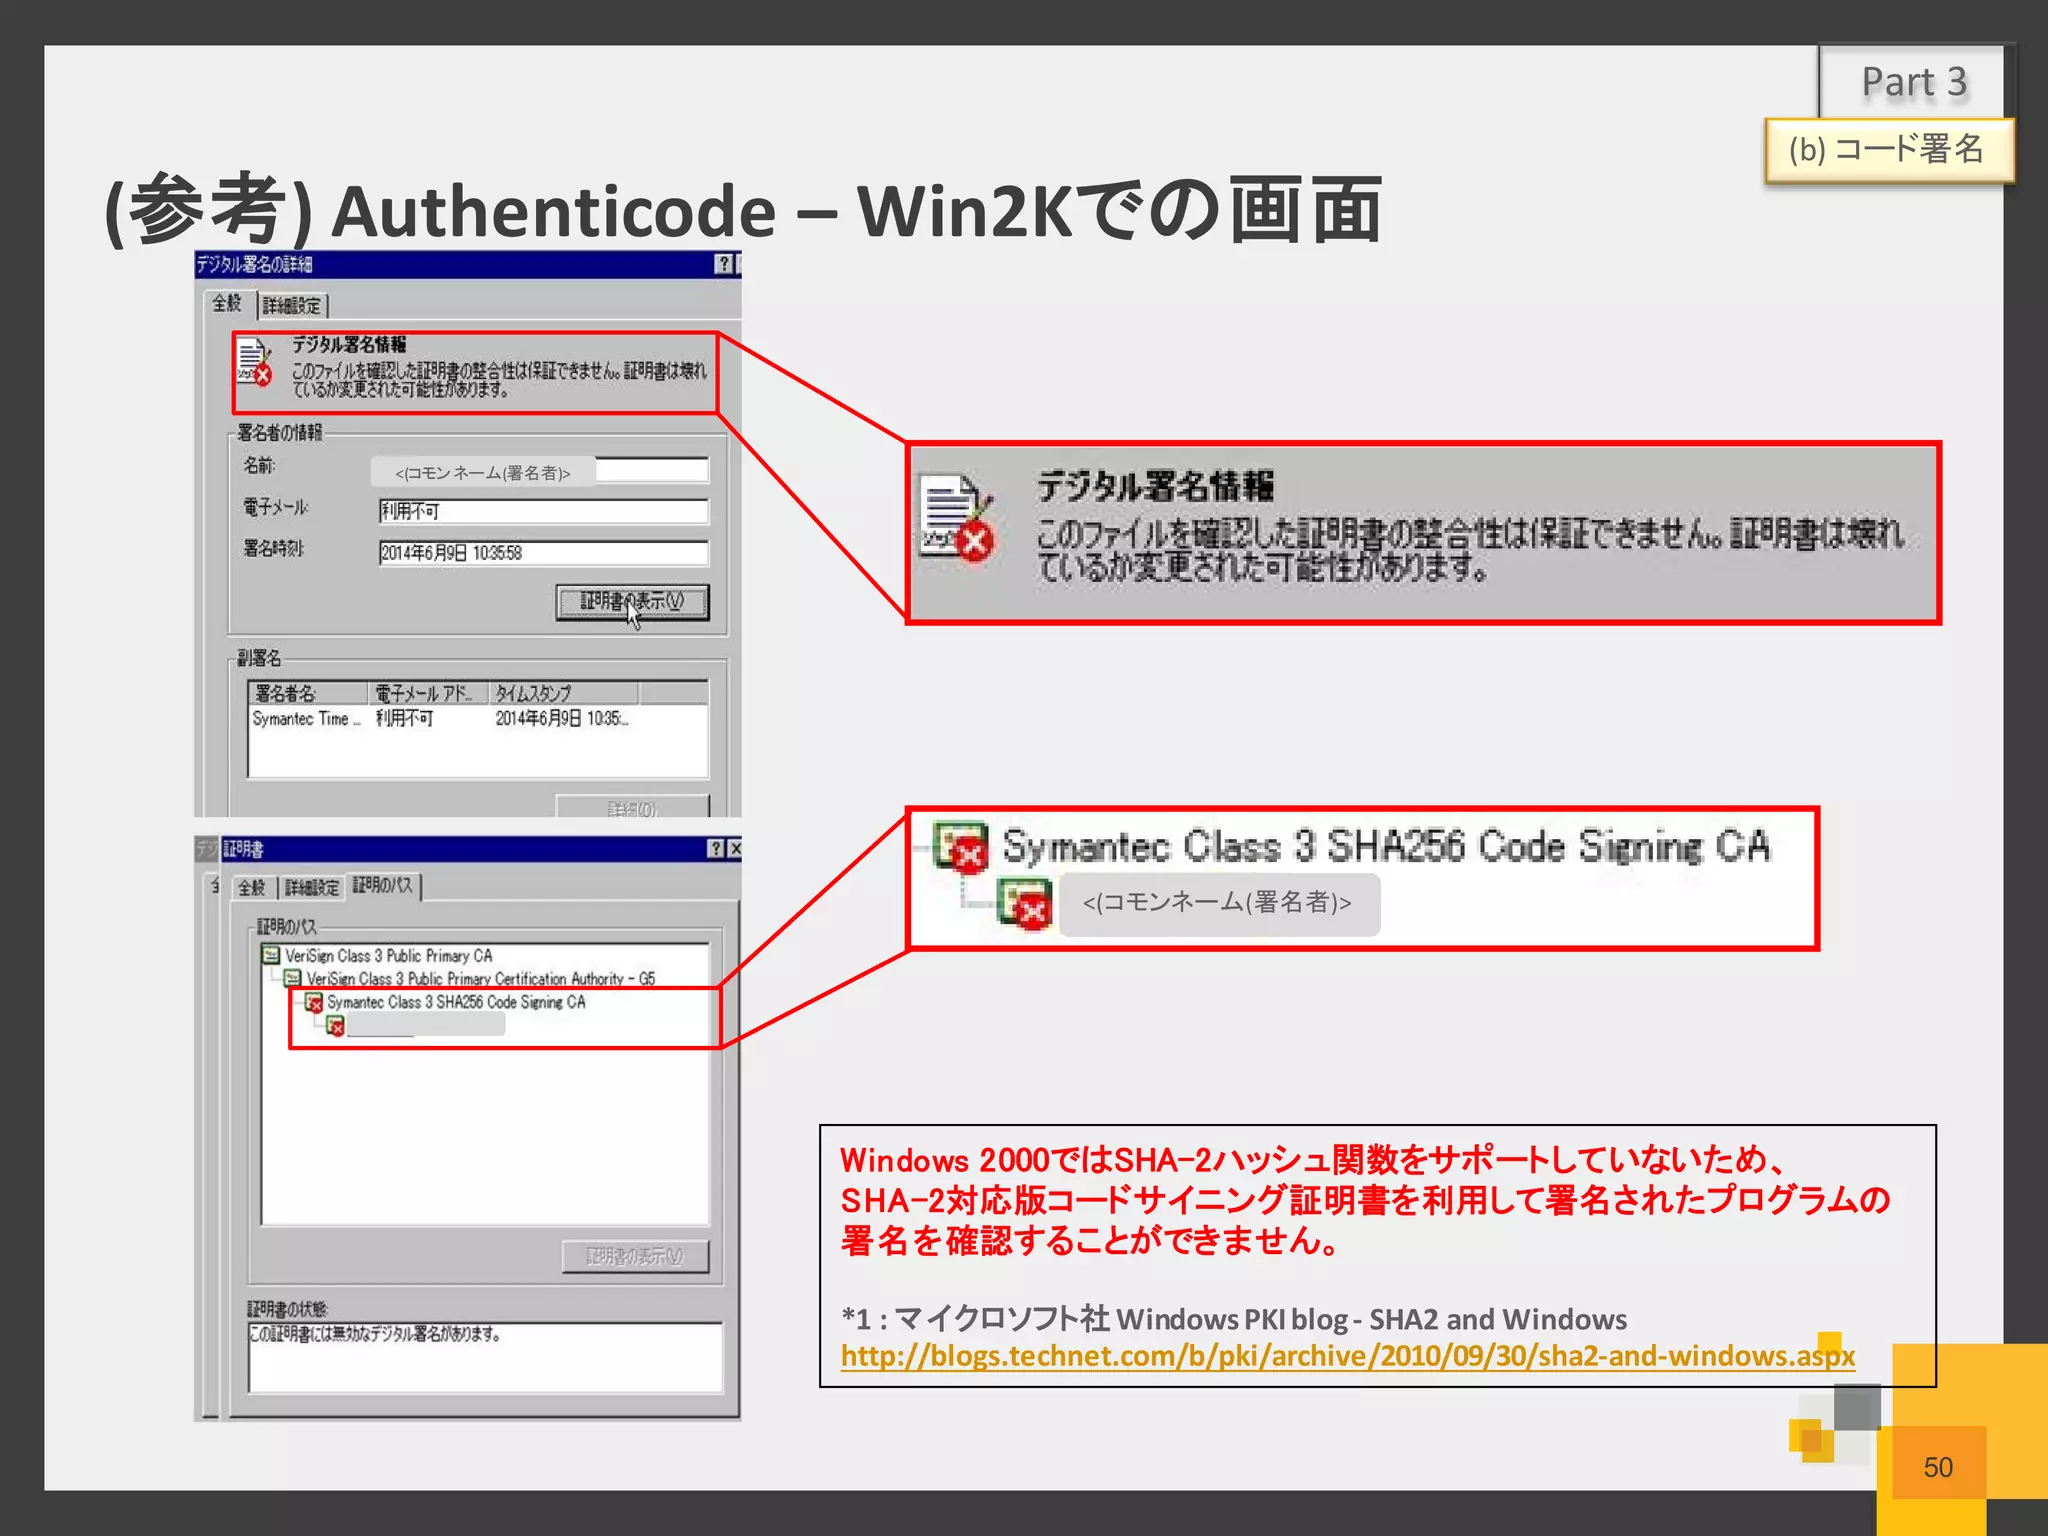Click the invalid leaf certificate icon in path tree
Image resolution: width=2048 pixels, height=1536 pixels.
pos(335,1025)
